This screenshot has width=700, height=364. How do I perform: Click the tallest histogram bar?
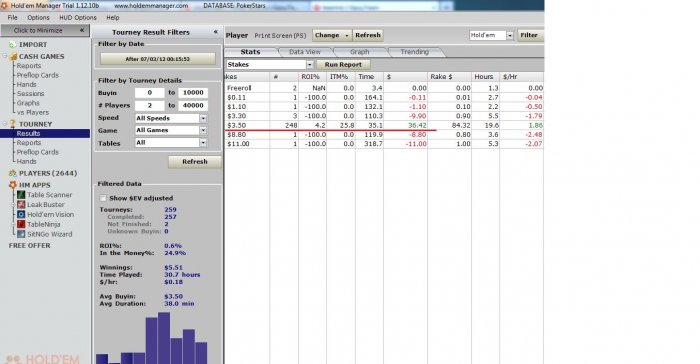click(164, 338)
